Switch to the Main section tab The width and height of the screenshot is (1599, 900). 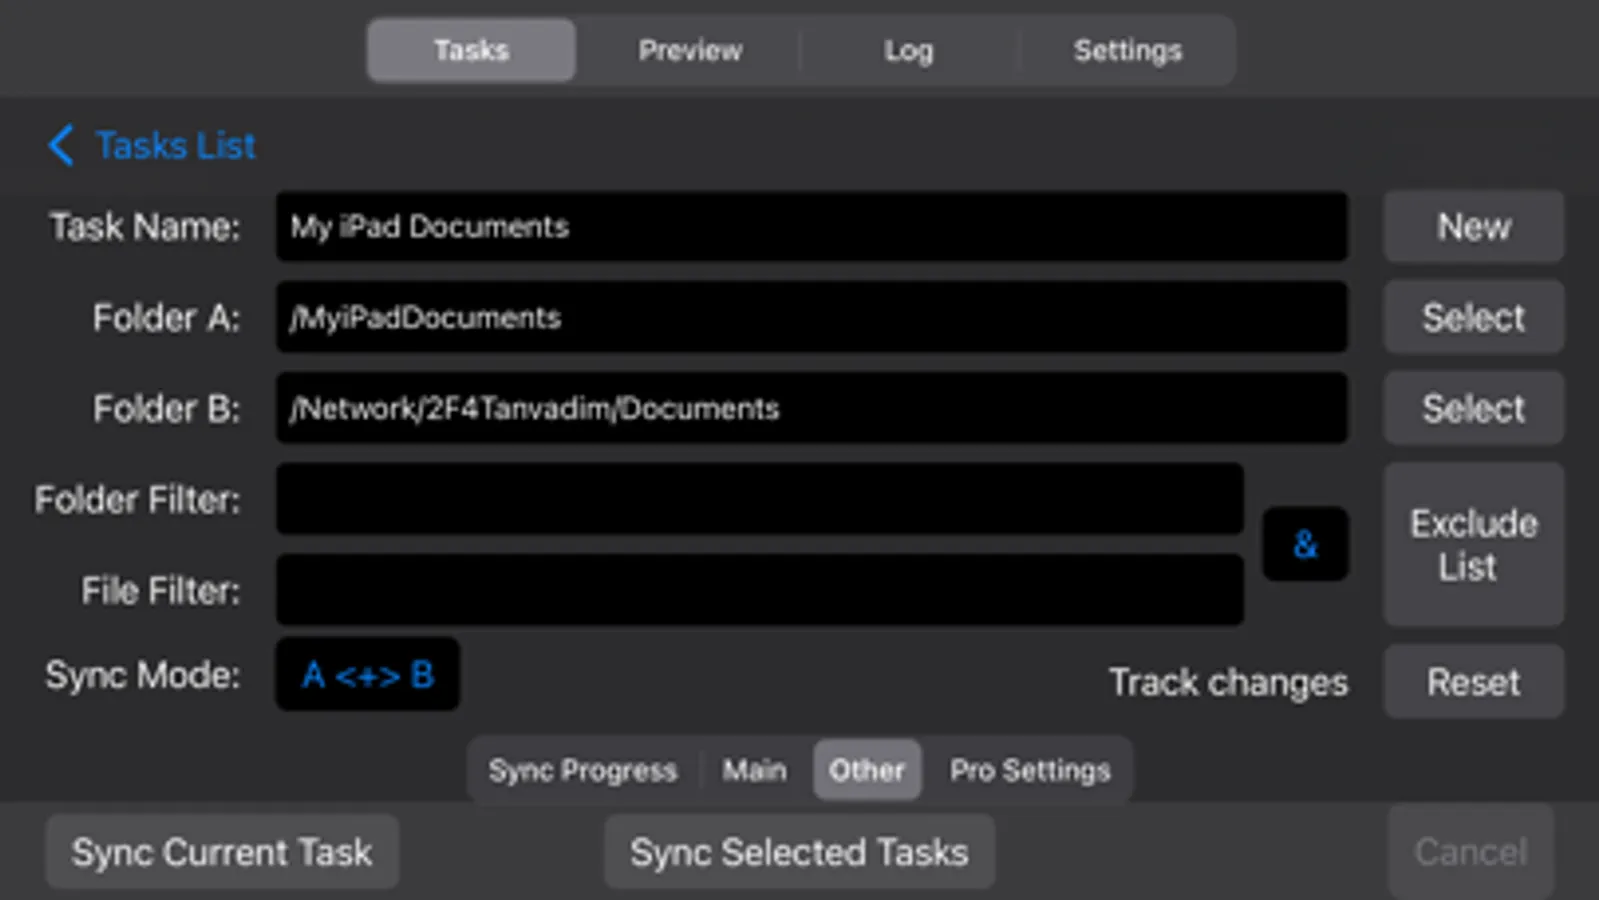point(755,770)
